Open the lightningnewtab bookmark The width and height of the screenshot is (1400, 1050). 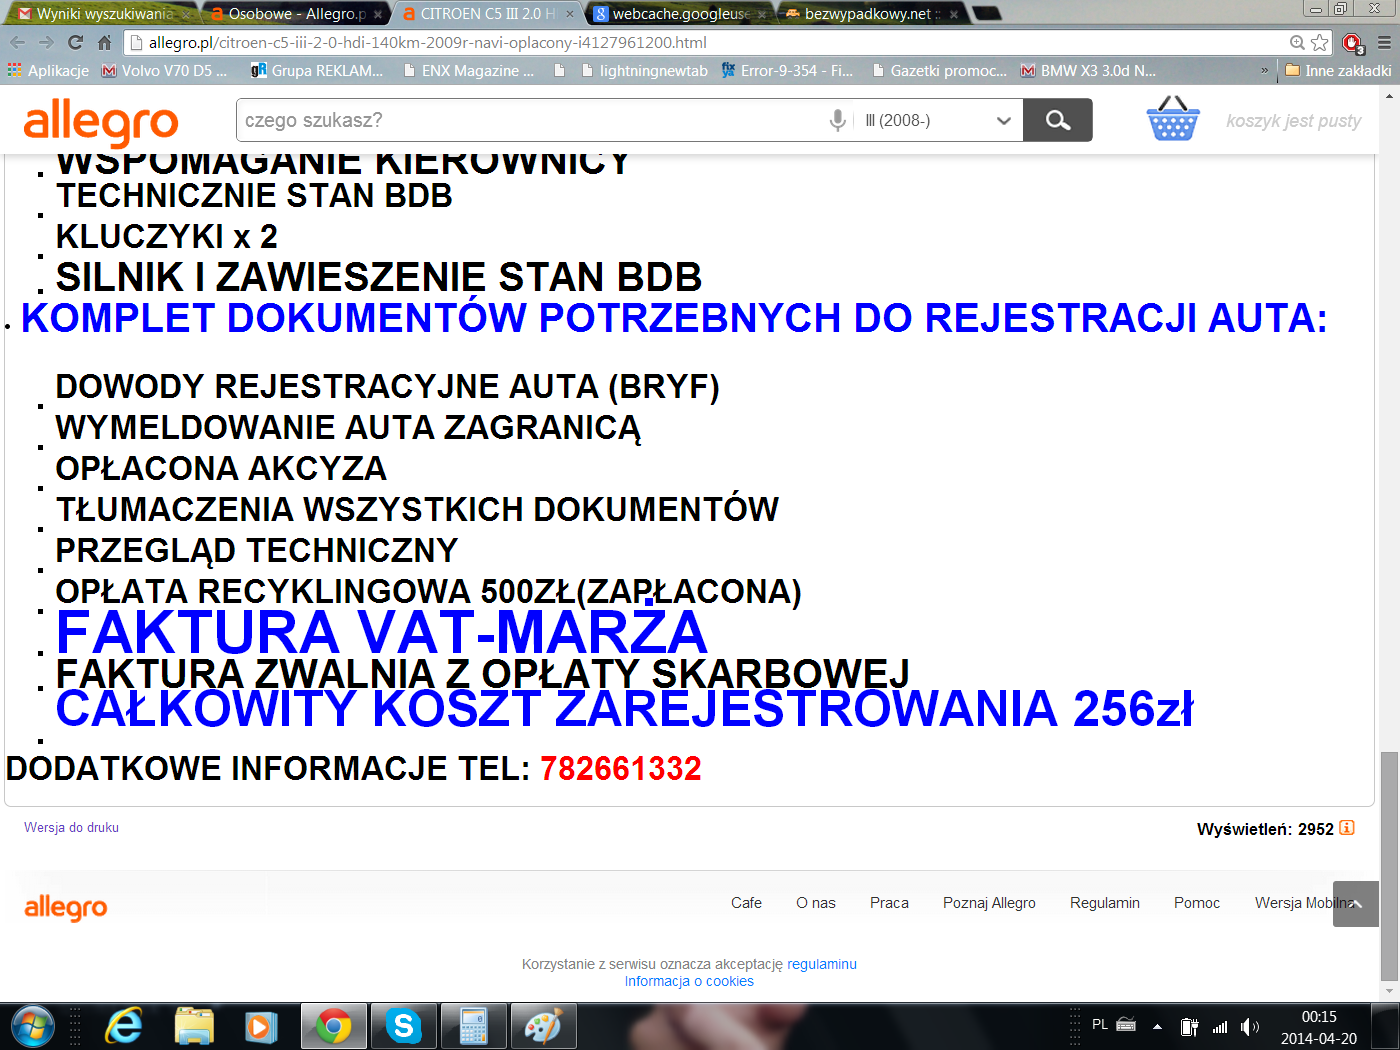click(x=644, y=71)
